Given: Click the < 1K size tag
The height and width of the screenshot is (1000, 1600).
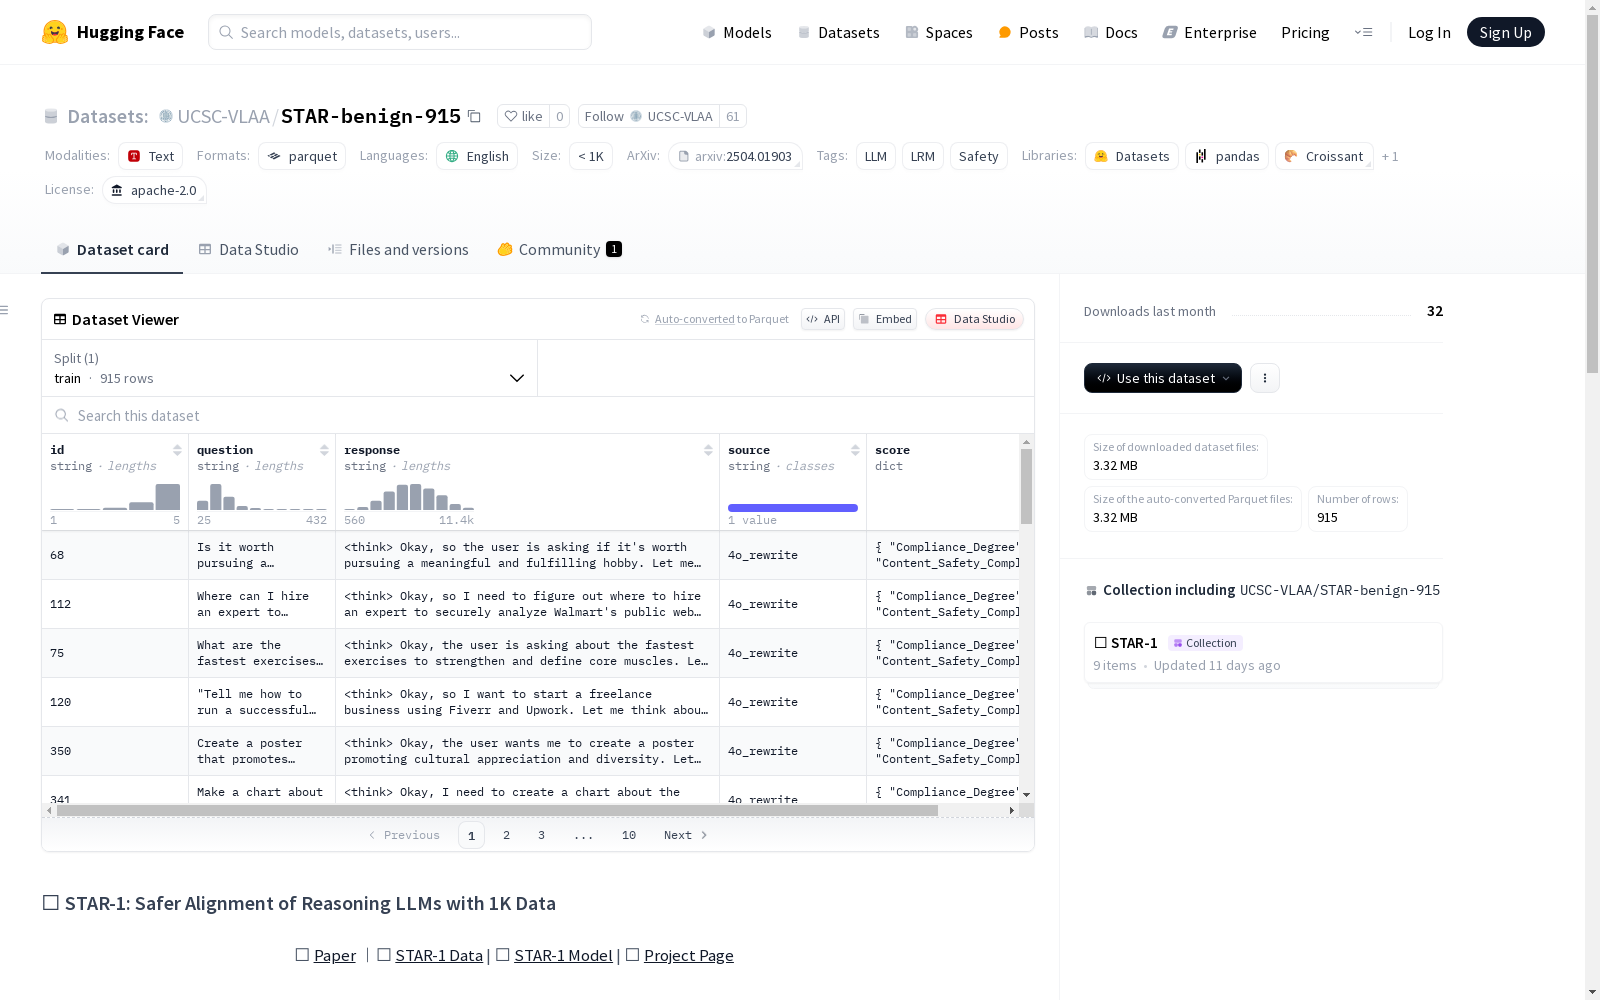Looking at the screenshot, I should tap(591, 156).
